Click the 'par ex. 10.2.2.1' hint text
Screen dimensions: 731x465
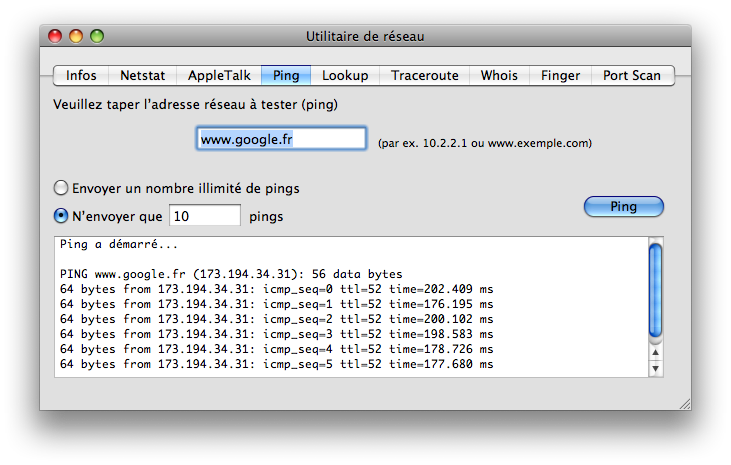coord(485,143)
